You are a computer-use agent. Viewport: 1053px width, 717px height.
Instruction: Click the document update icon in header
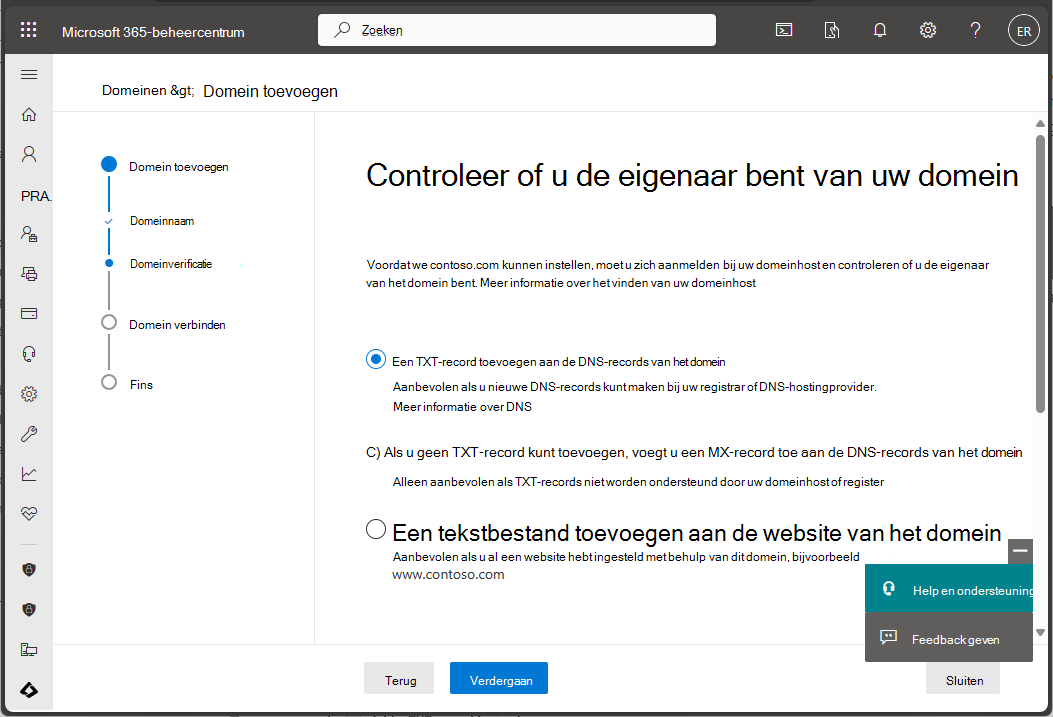click(x=831, y=30)
